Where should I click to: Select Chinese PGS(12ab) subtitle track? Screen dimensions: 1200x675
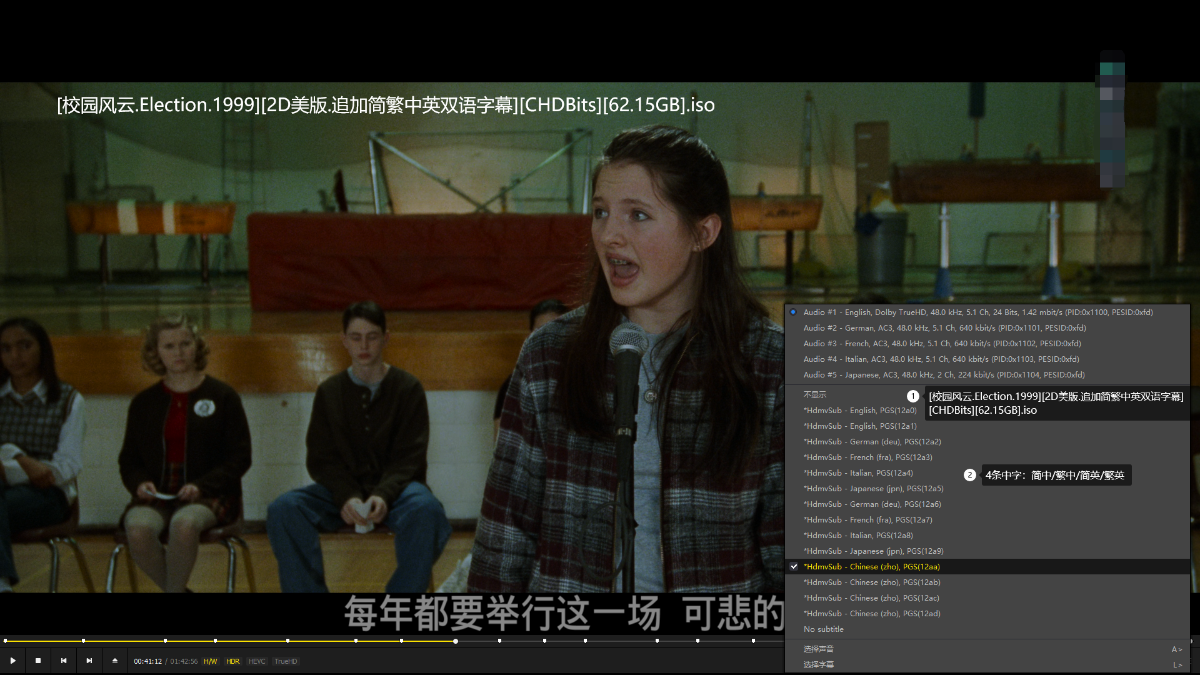pyautogui.click(x=871, y=582)
